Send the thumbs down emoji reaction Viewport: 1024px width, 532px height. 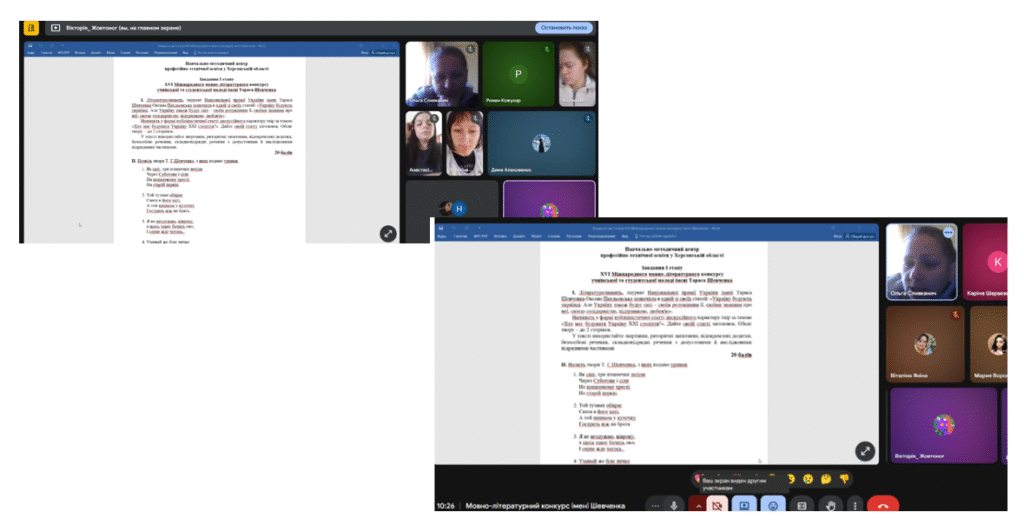coord(843,479)
